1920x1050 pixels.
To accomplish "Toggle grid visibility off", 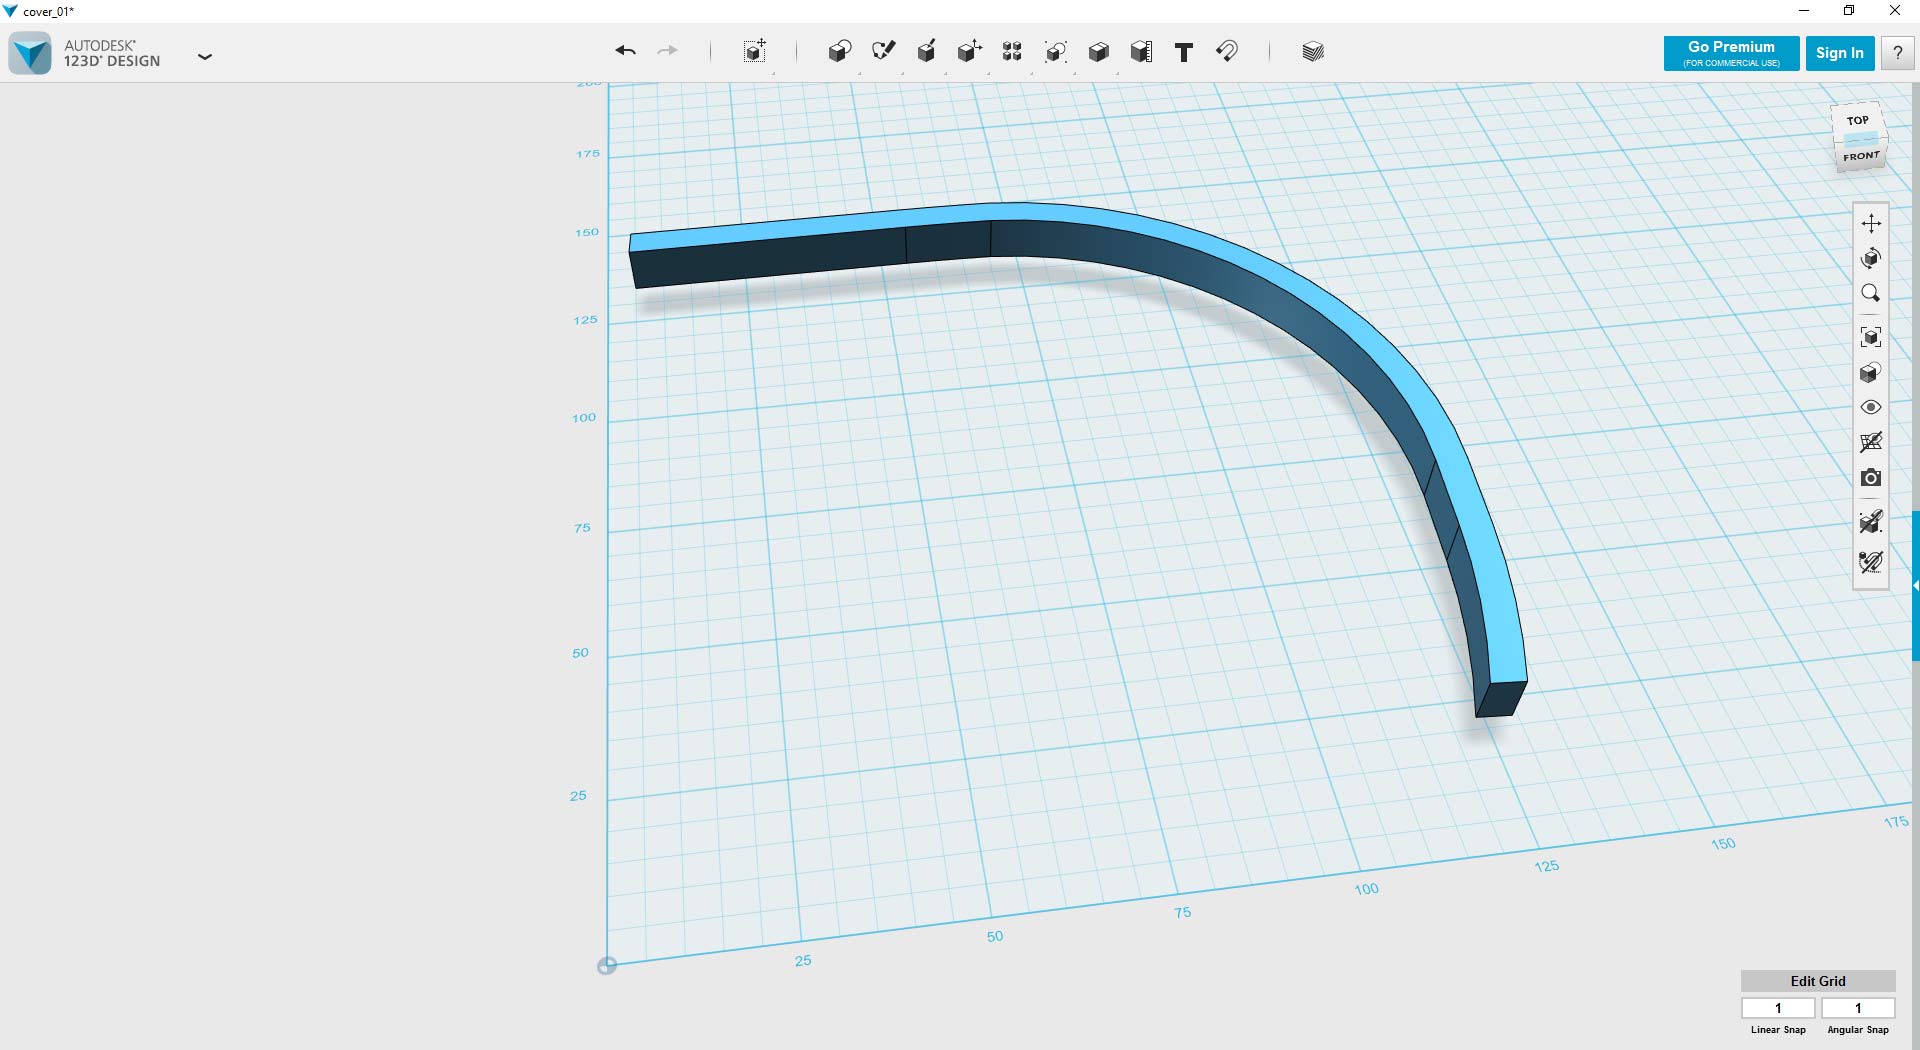I will [x=1871, y=442].
